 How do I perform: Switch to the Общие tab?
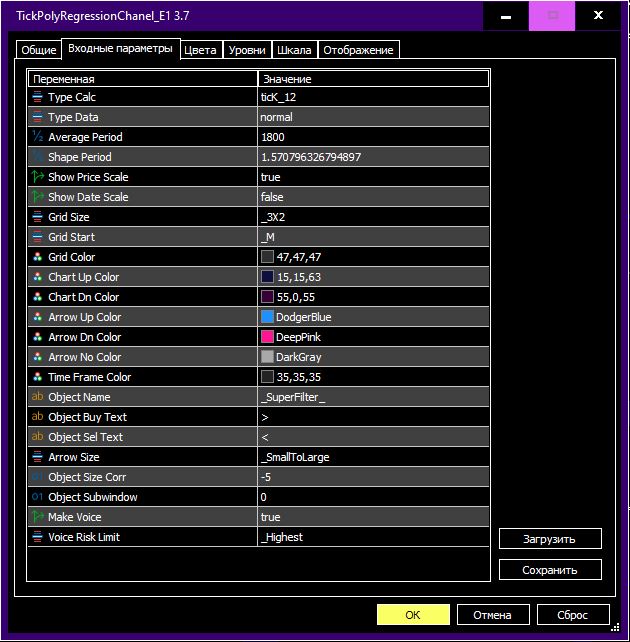pos(38,50)
